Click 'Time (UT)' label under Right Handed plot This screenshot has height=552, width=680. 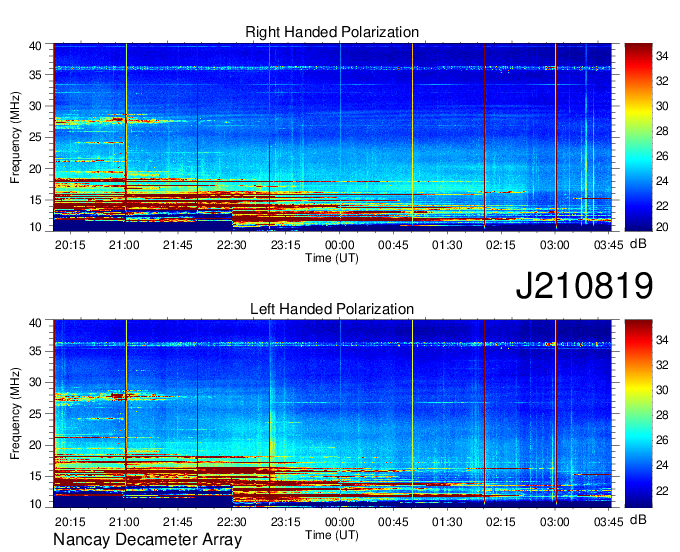pyautogui.click(x=332, y=258)
